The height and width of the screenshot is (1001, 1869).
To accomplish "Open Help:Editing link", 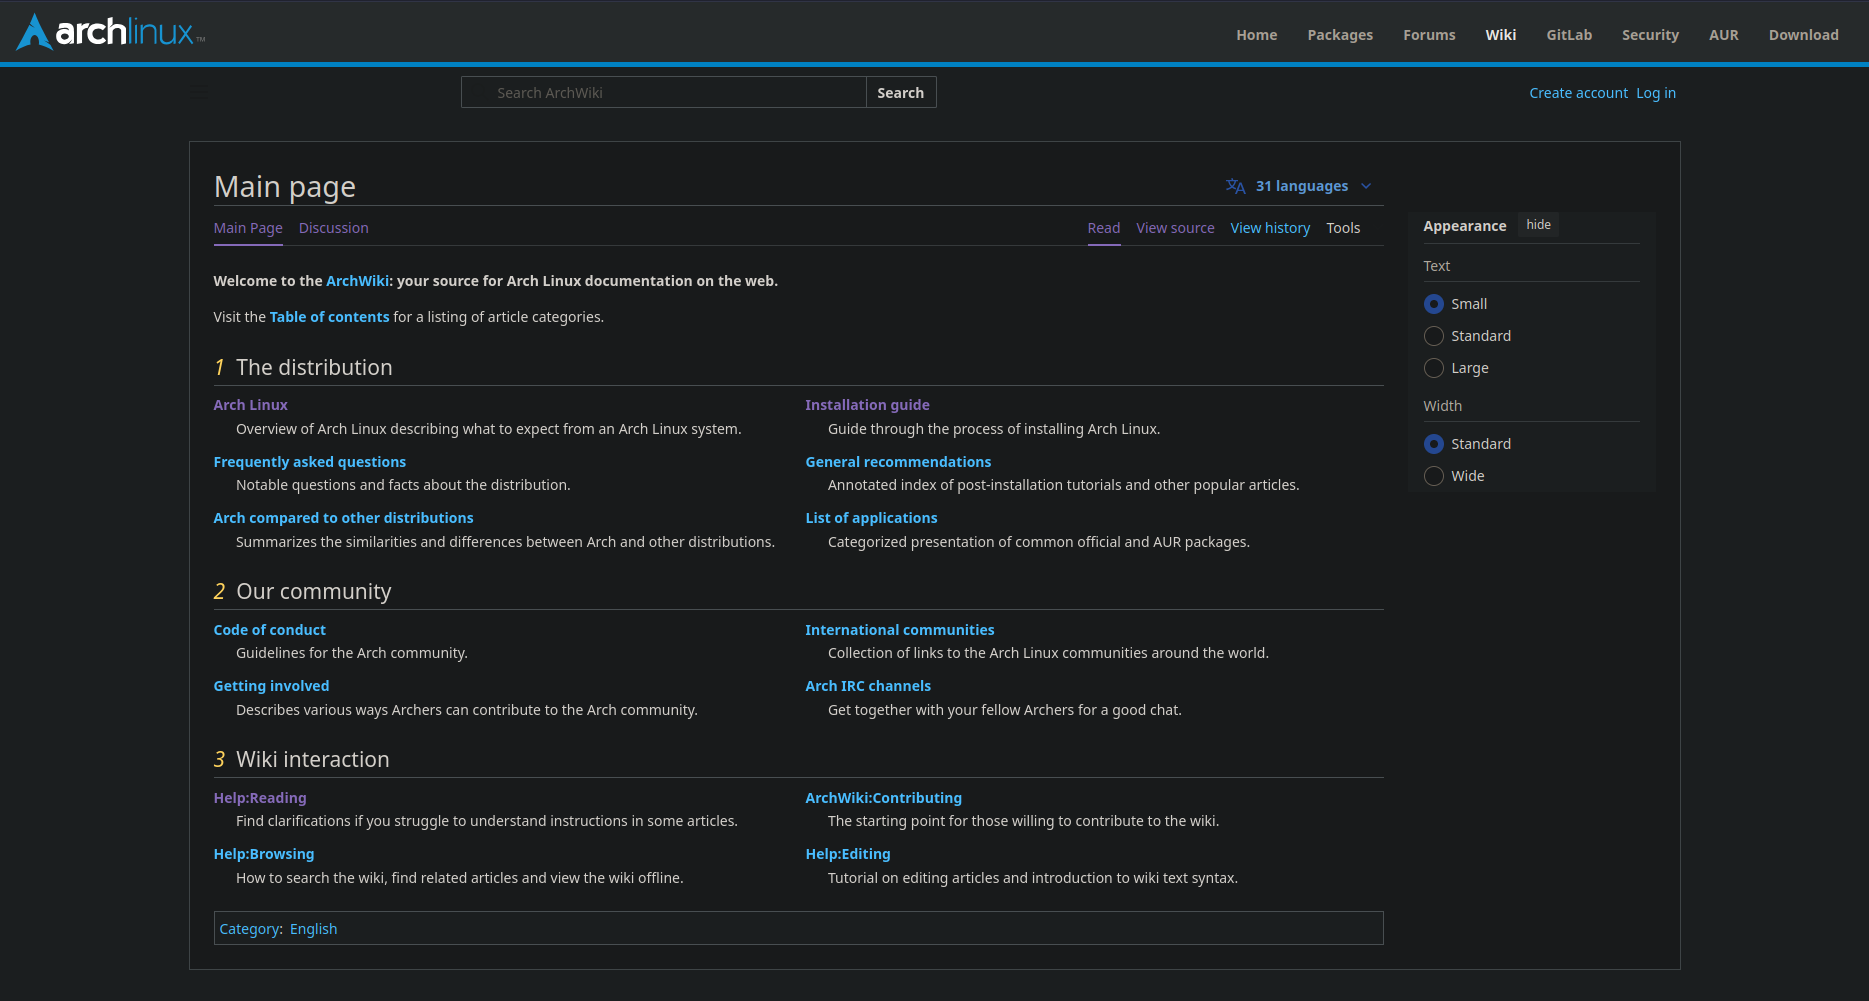I will click(848, 854).
